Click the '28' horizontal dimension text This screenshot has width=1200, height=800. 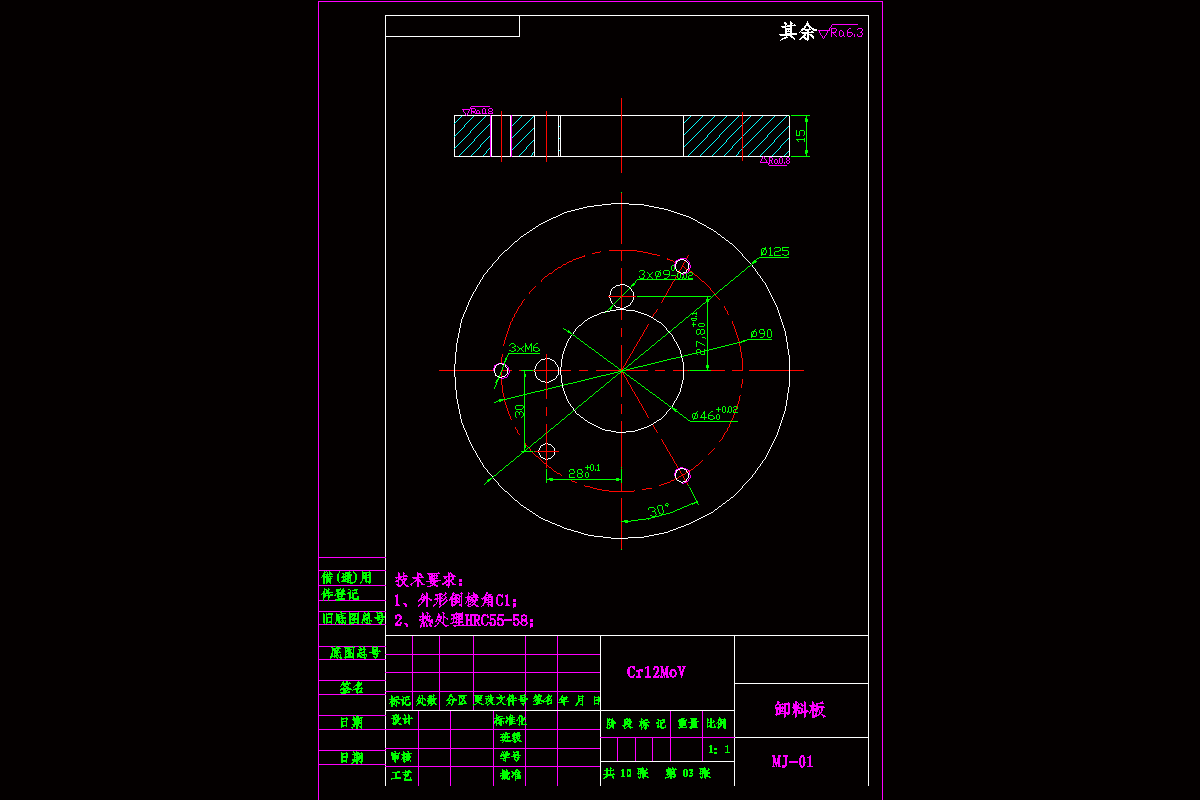pyautogui.click(x=583, y=472)
